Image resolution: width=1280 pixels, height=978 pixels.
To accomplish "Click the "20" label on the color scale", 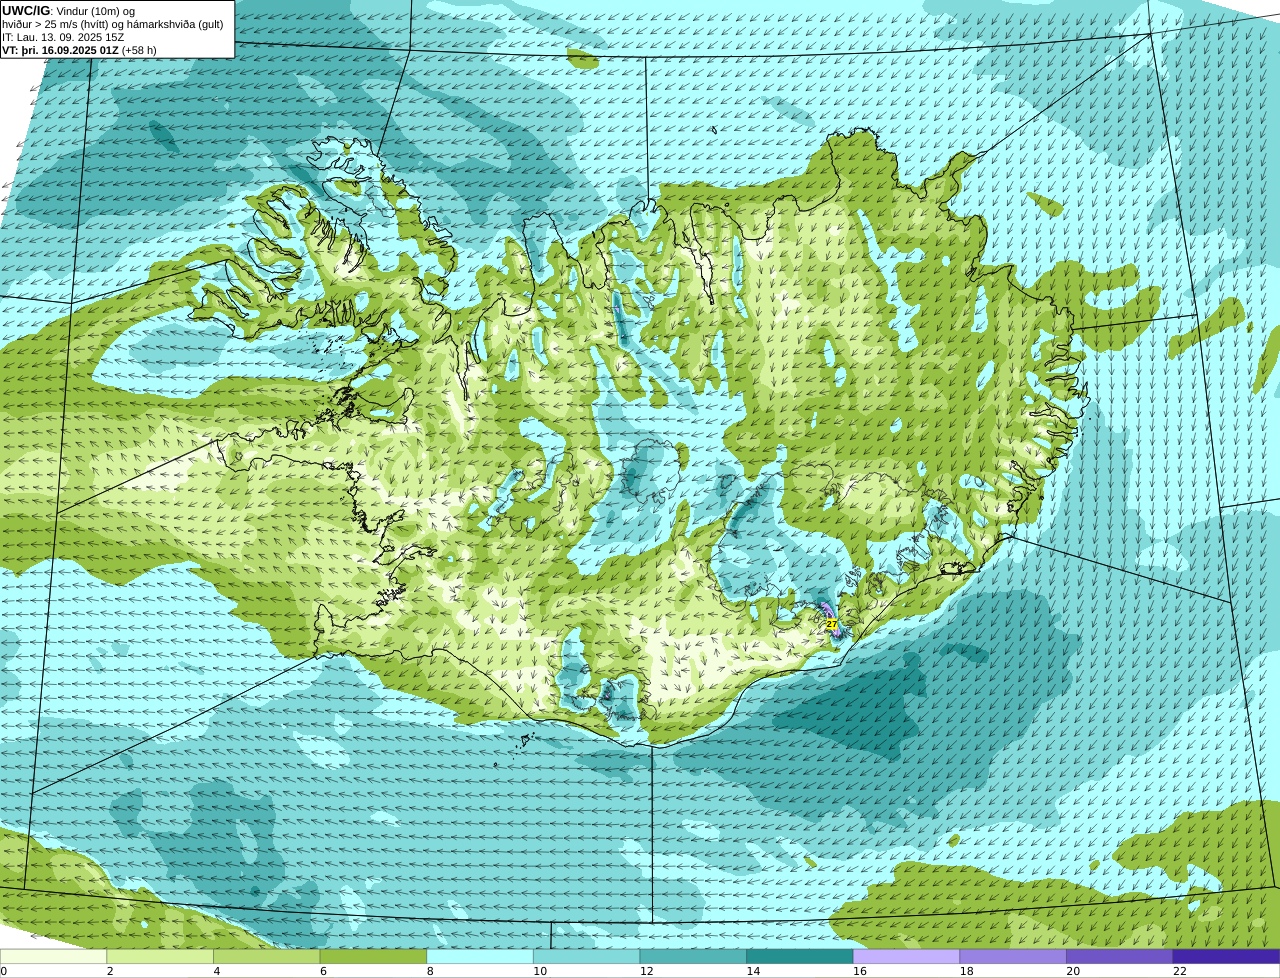I will [x=1073, y=971].
